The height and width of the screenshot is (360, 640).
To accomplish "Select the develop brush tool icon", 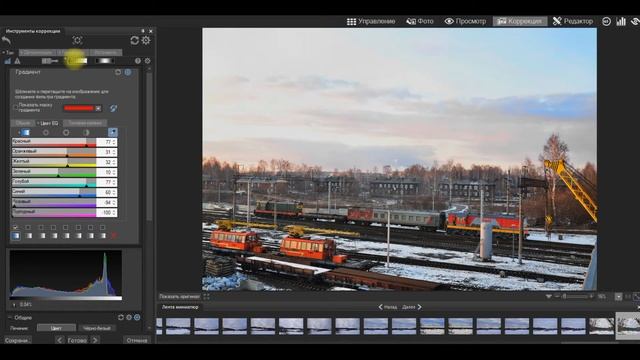I will coord(50,61).
